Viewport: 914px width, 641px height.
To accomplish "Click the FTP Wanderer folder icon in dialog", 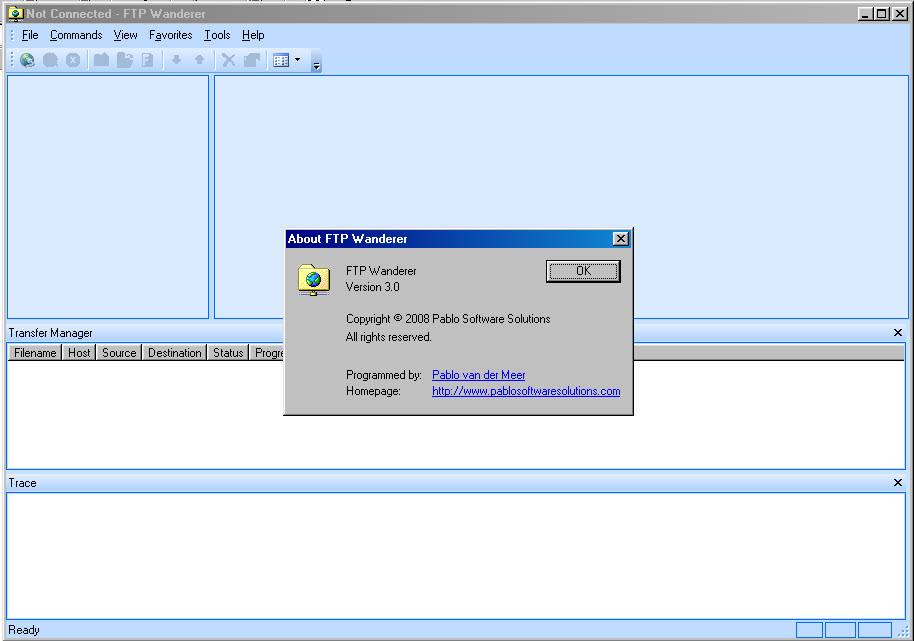I will pyautogui.click(x=313, y=279).
